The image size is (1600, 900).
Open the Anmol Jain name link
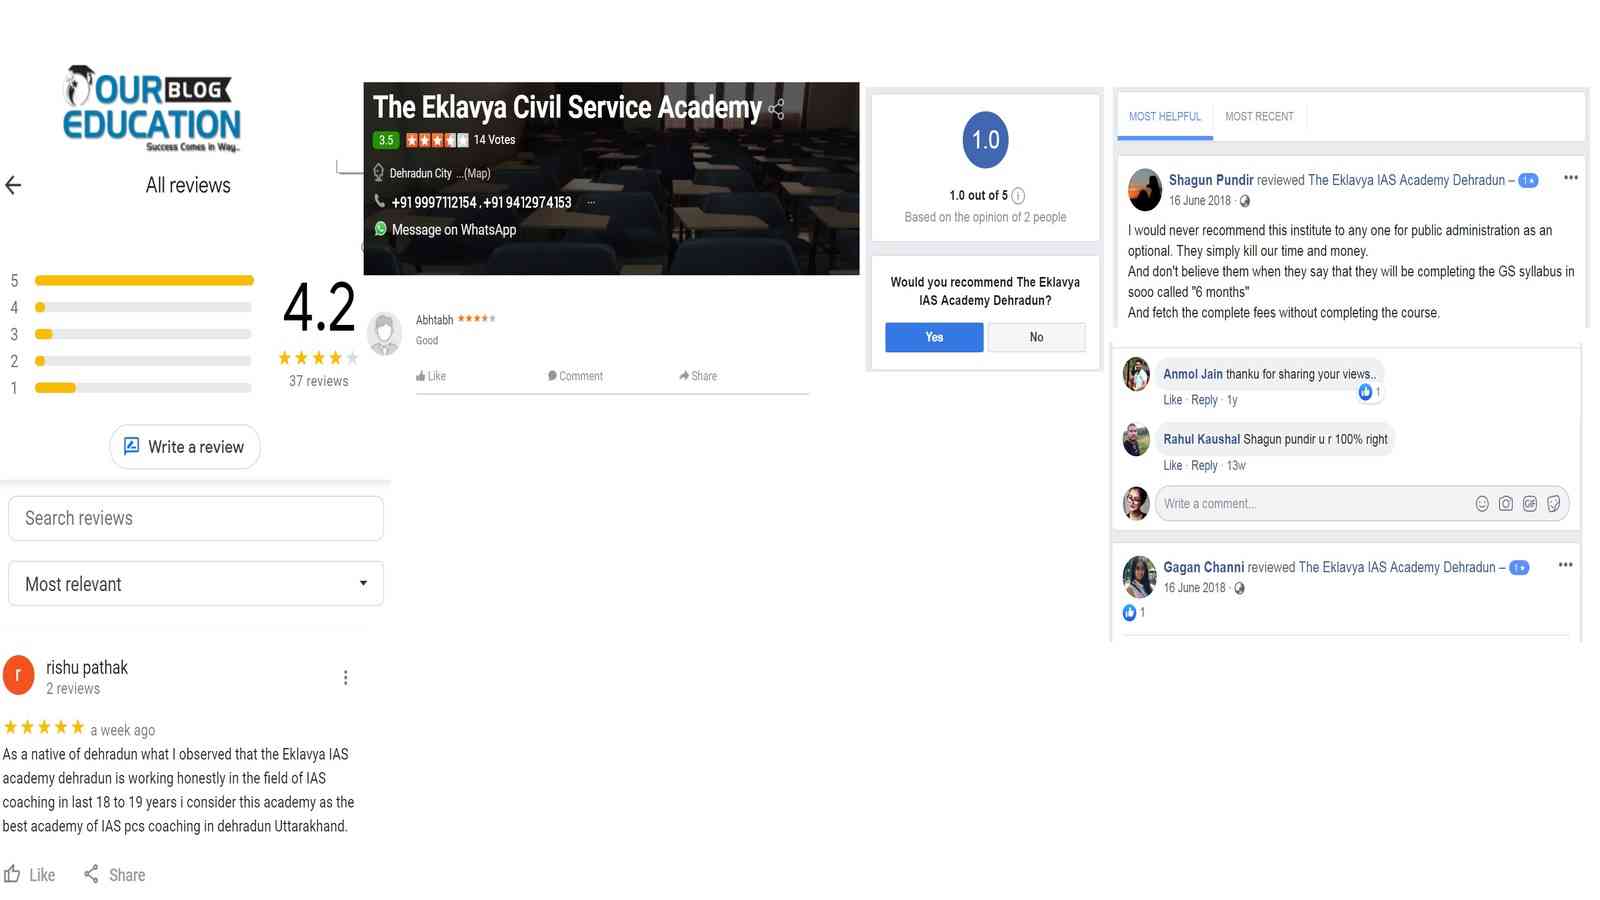pos(1193,374)
